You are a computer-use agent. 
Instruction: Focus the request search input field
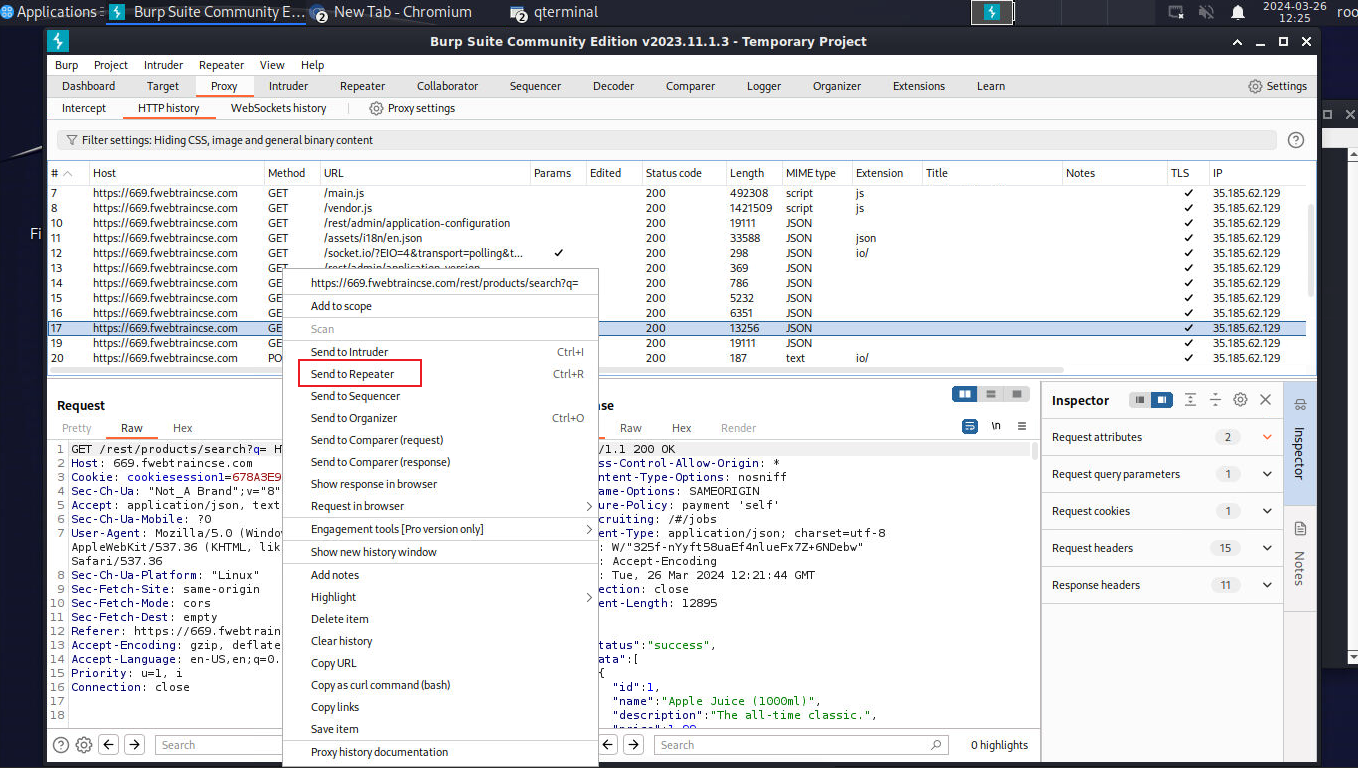pyautogui.click(x=219, y=745)
